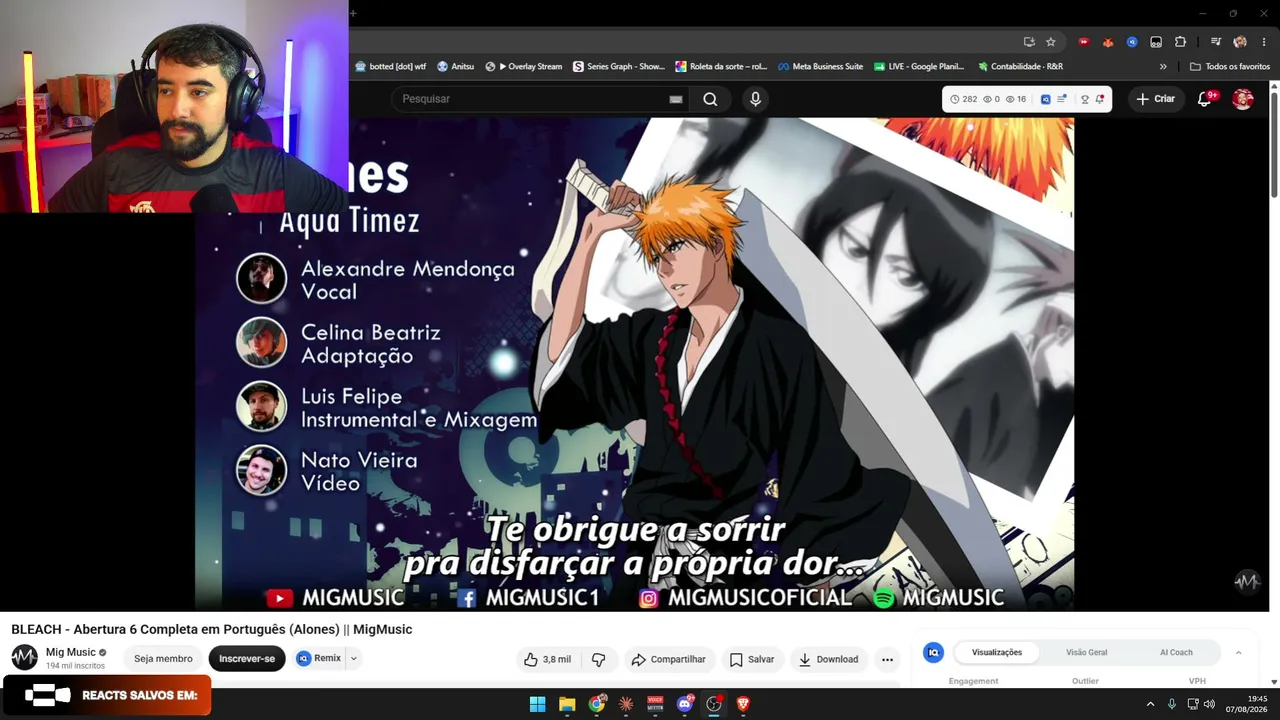The width and height of the screenshot is (1280, 720).
Task: Expand the Remix dropdown arrow
Action: [x=353, y=658]
